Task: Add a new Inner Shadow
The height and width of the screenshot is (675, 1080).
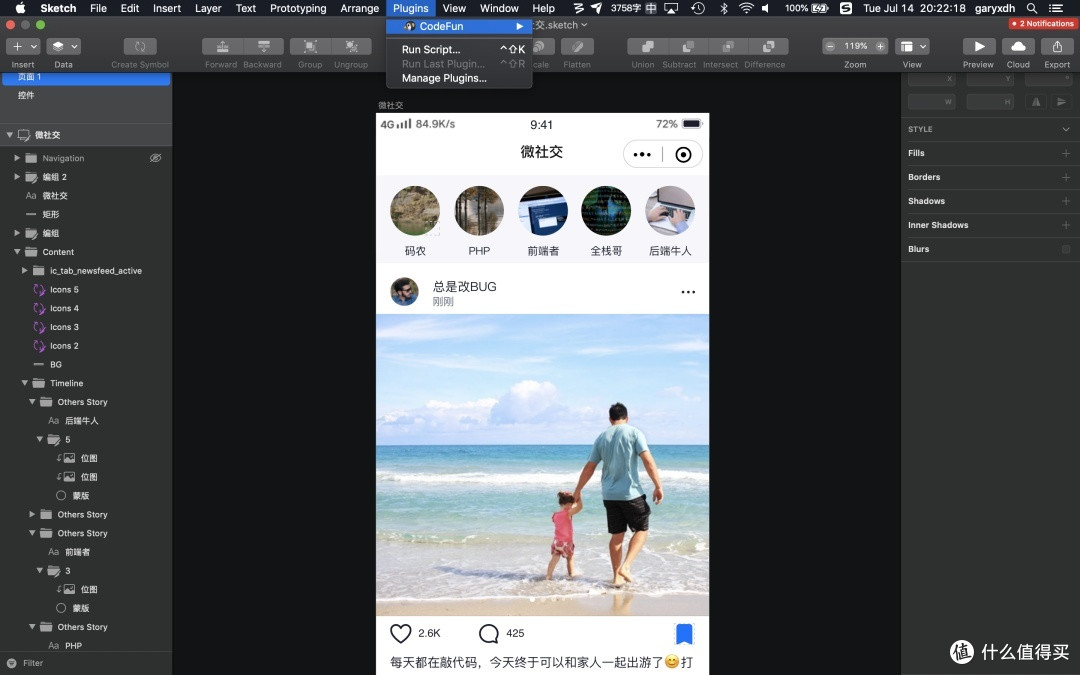Action: click(x=1066, y=225)
